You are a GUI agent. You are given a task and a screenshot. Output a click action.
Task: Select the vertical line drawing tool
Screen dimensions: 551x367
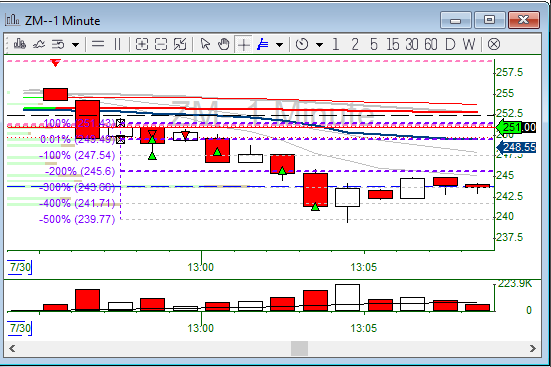[x=117, y=44]
